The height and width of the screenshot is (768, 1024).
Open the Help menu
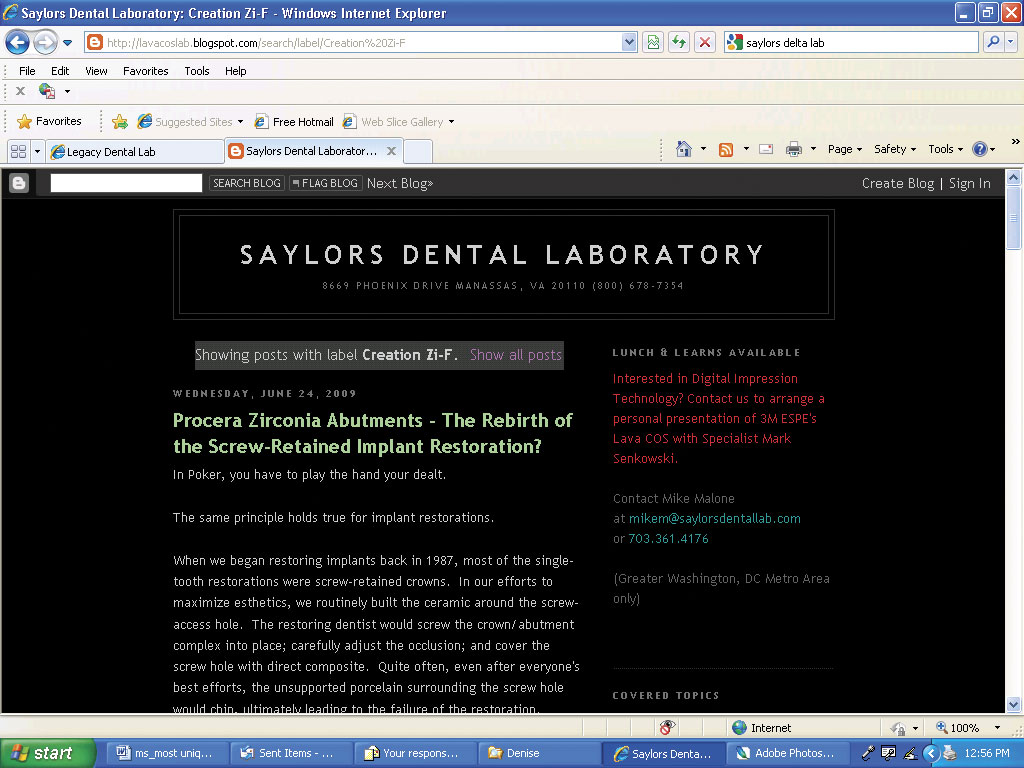point(236,71)
